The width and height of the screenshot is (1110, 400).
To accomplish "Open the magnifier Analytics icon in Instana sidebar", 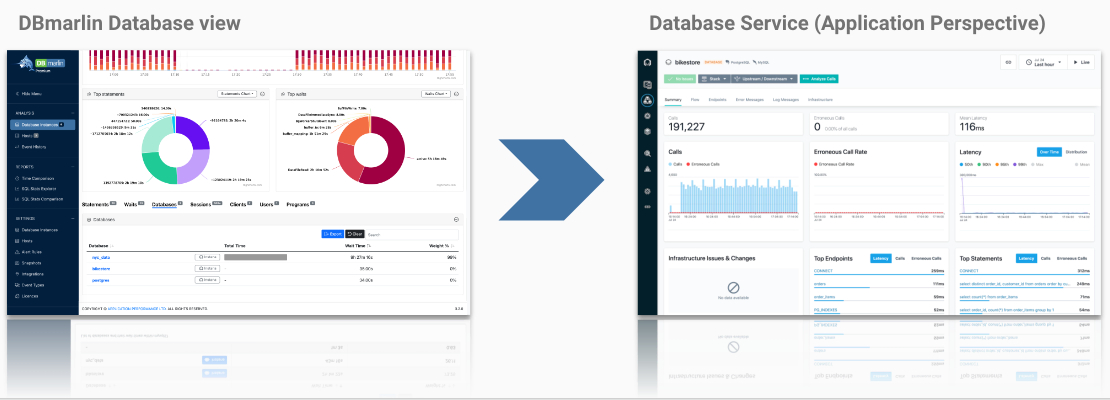I will [647, 153].
